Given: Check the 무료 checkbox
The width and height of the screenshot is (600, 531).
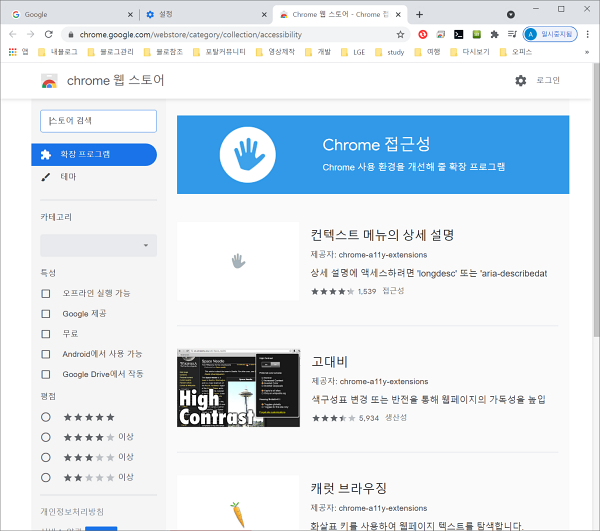Looking at the screenshot, I should [x=46, y=334].
